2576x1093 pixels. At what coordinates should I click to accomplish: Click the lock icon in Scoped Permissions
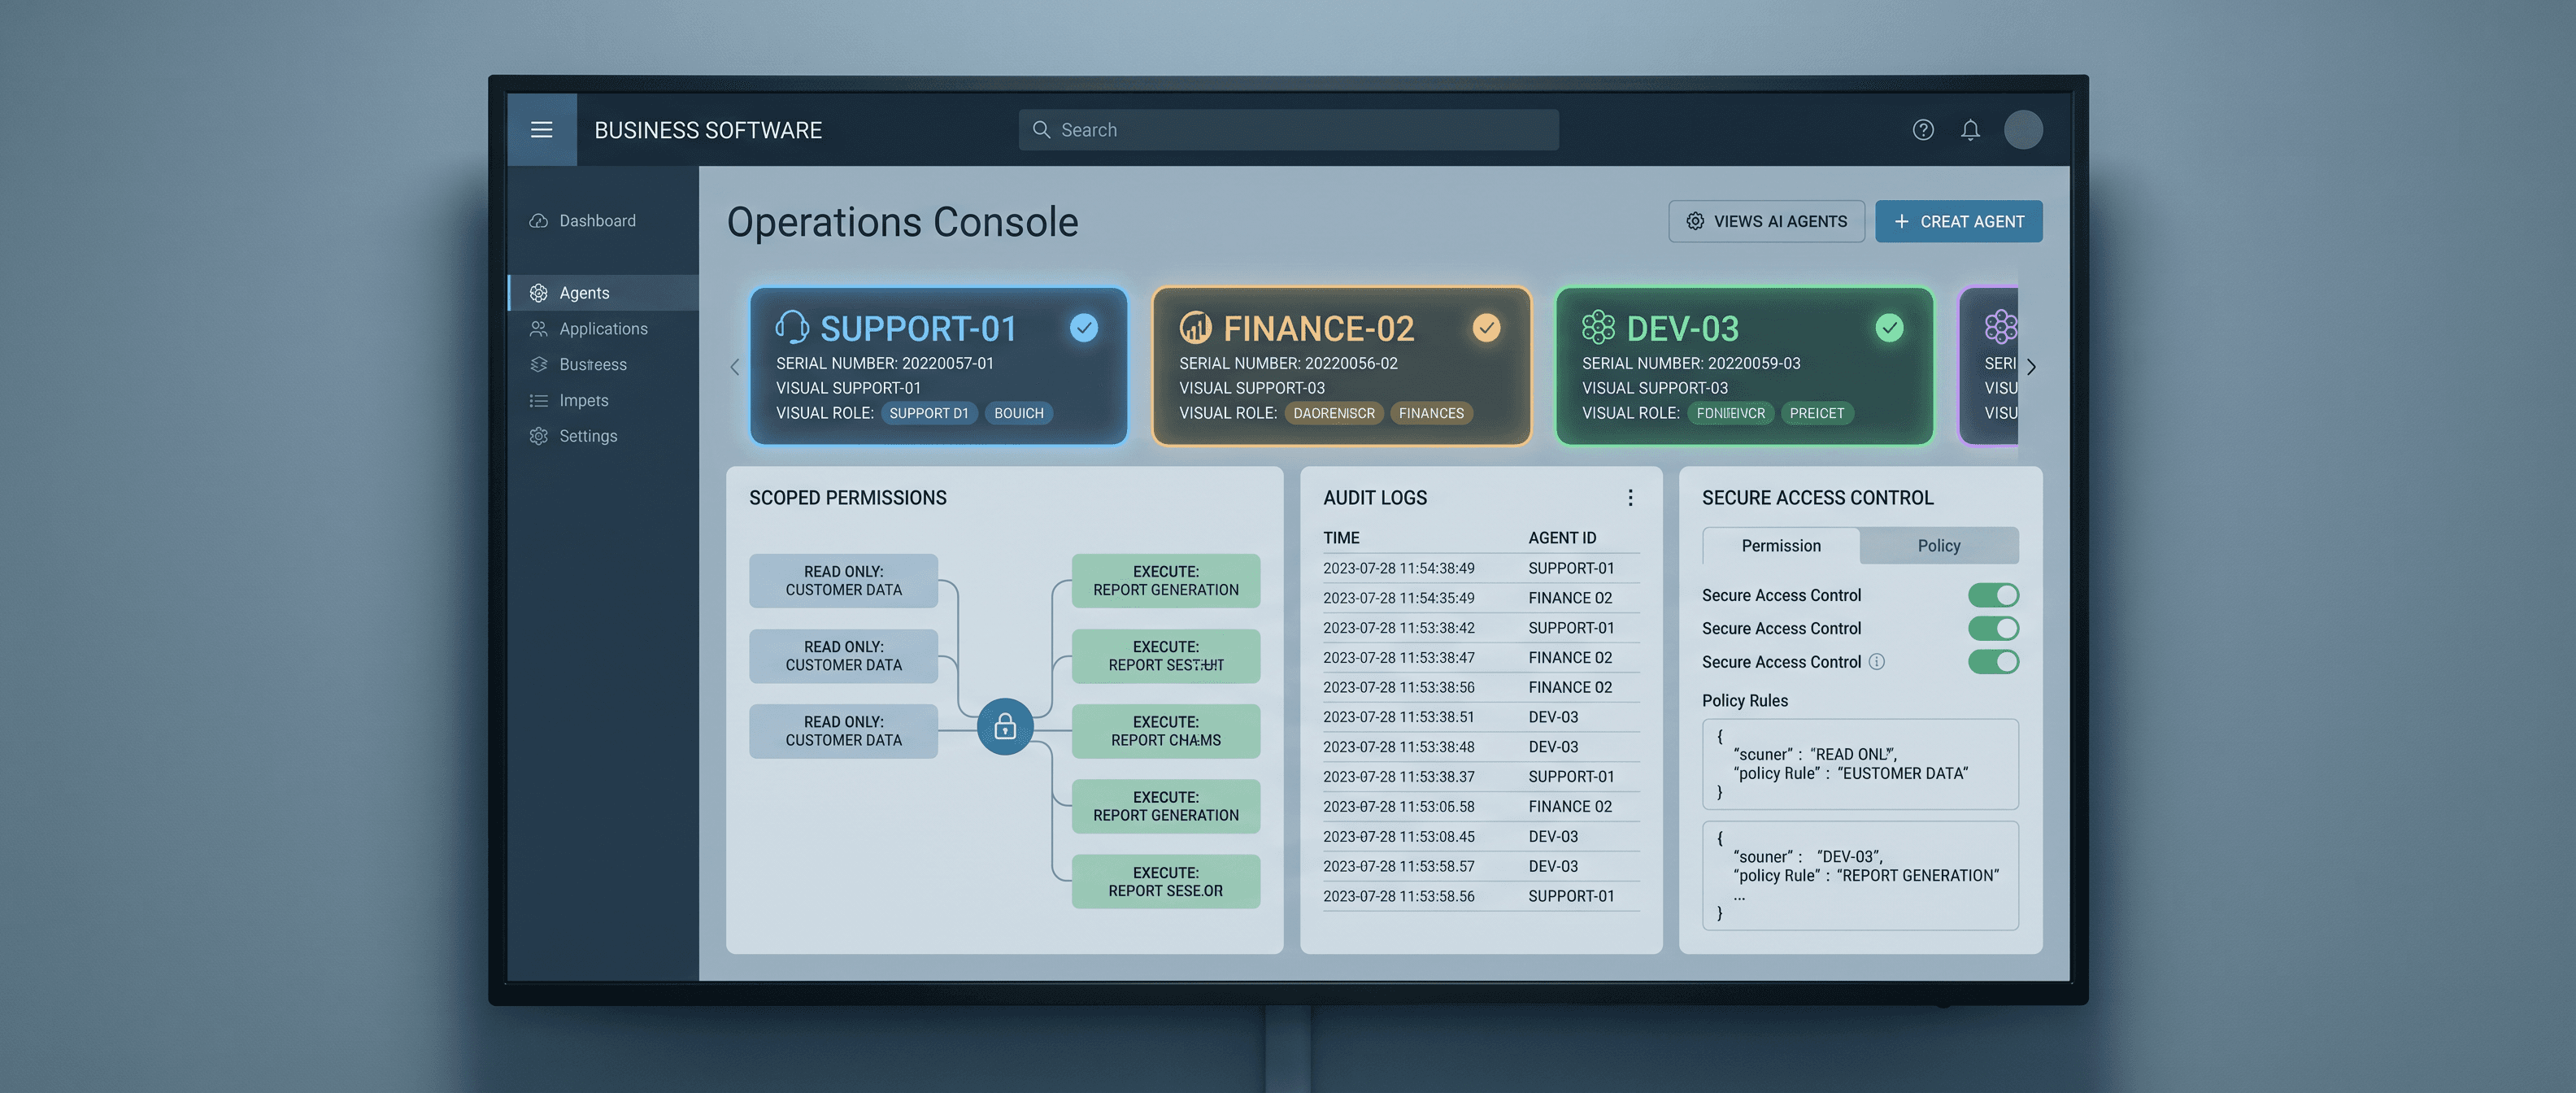click(x=1005, y=728)
